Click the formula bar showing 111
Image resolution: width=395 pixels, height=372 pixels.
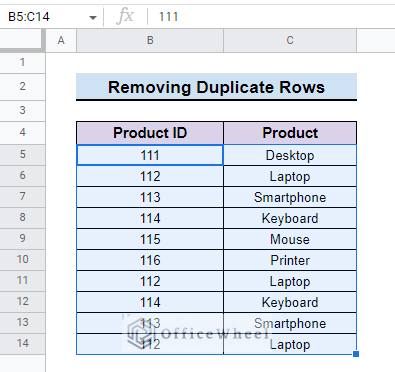272,17
